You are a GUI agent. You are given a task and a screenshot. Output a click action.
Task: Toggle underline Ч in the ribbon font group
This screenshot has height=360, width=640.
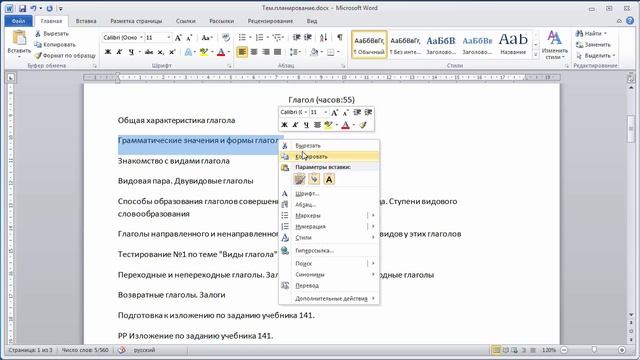pyautogui.click(x=131, y=52)
